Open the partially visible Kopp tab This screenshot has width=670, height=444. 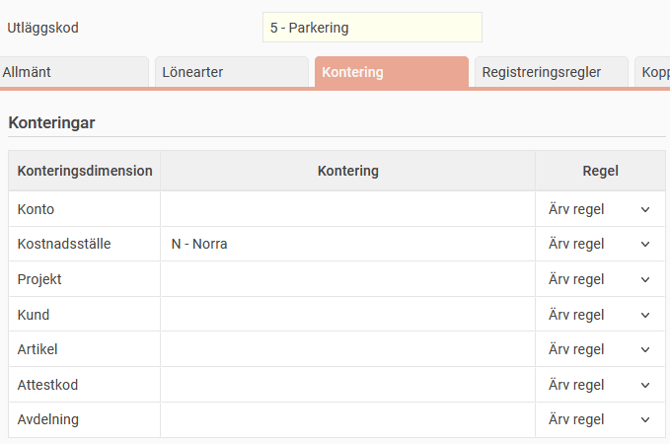pyautogui.click(x=652, y=72)
